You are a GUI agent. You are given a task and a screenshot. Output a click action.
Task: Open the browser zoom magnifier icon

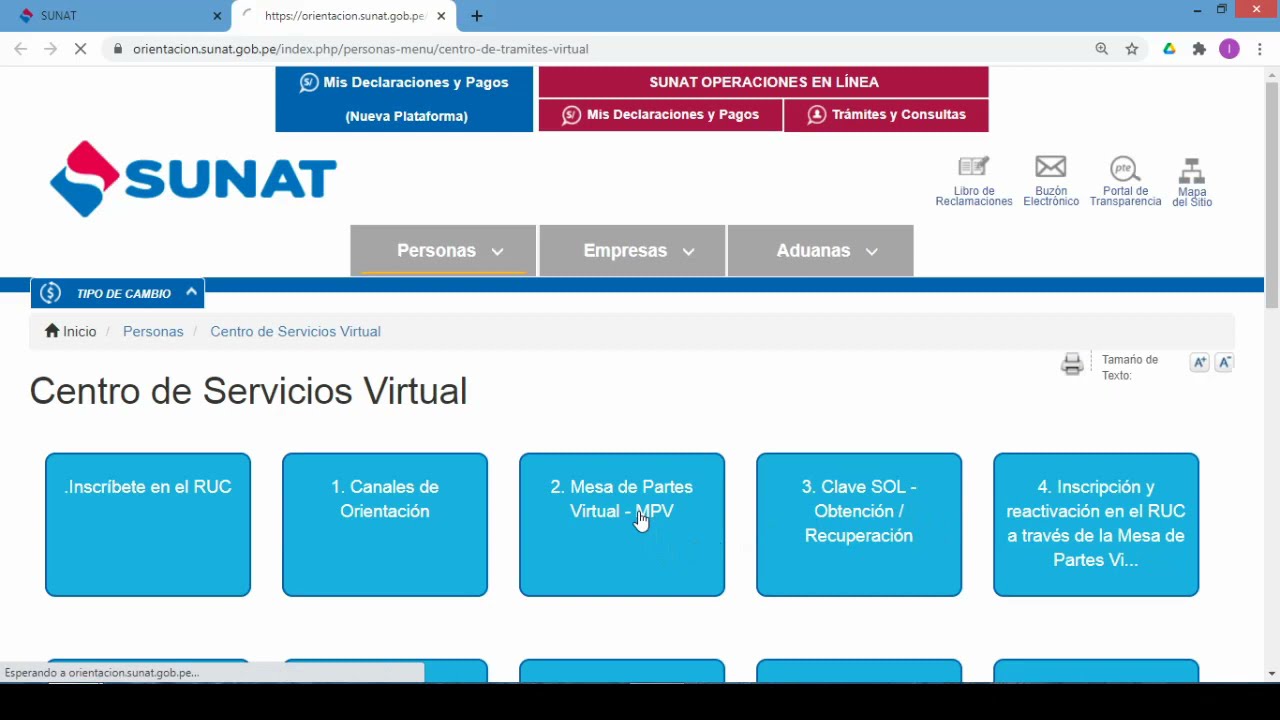tap(1102, 48)
